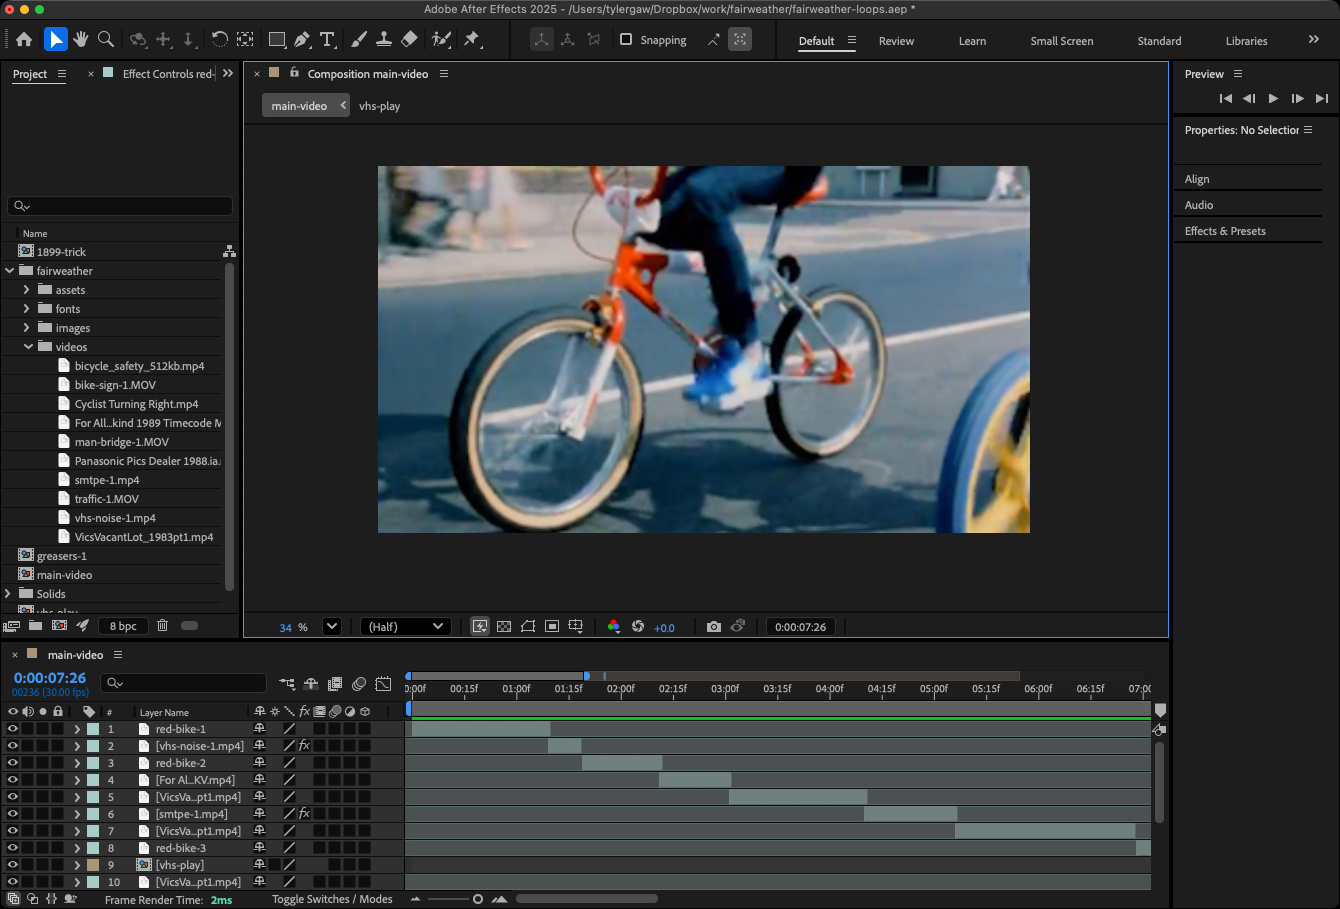The image size is (1340, 909).
Task: Open the vhs-play tab in the composition viewer
Action: click(380, 104)
